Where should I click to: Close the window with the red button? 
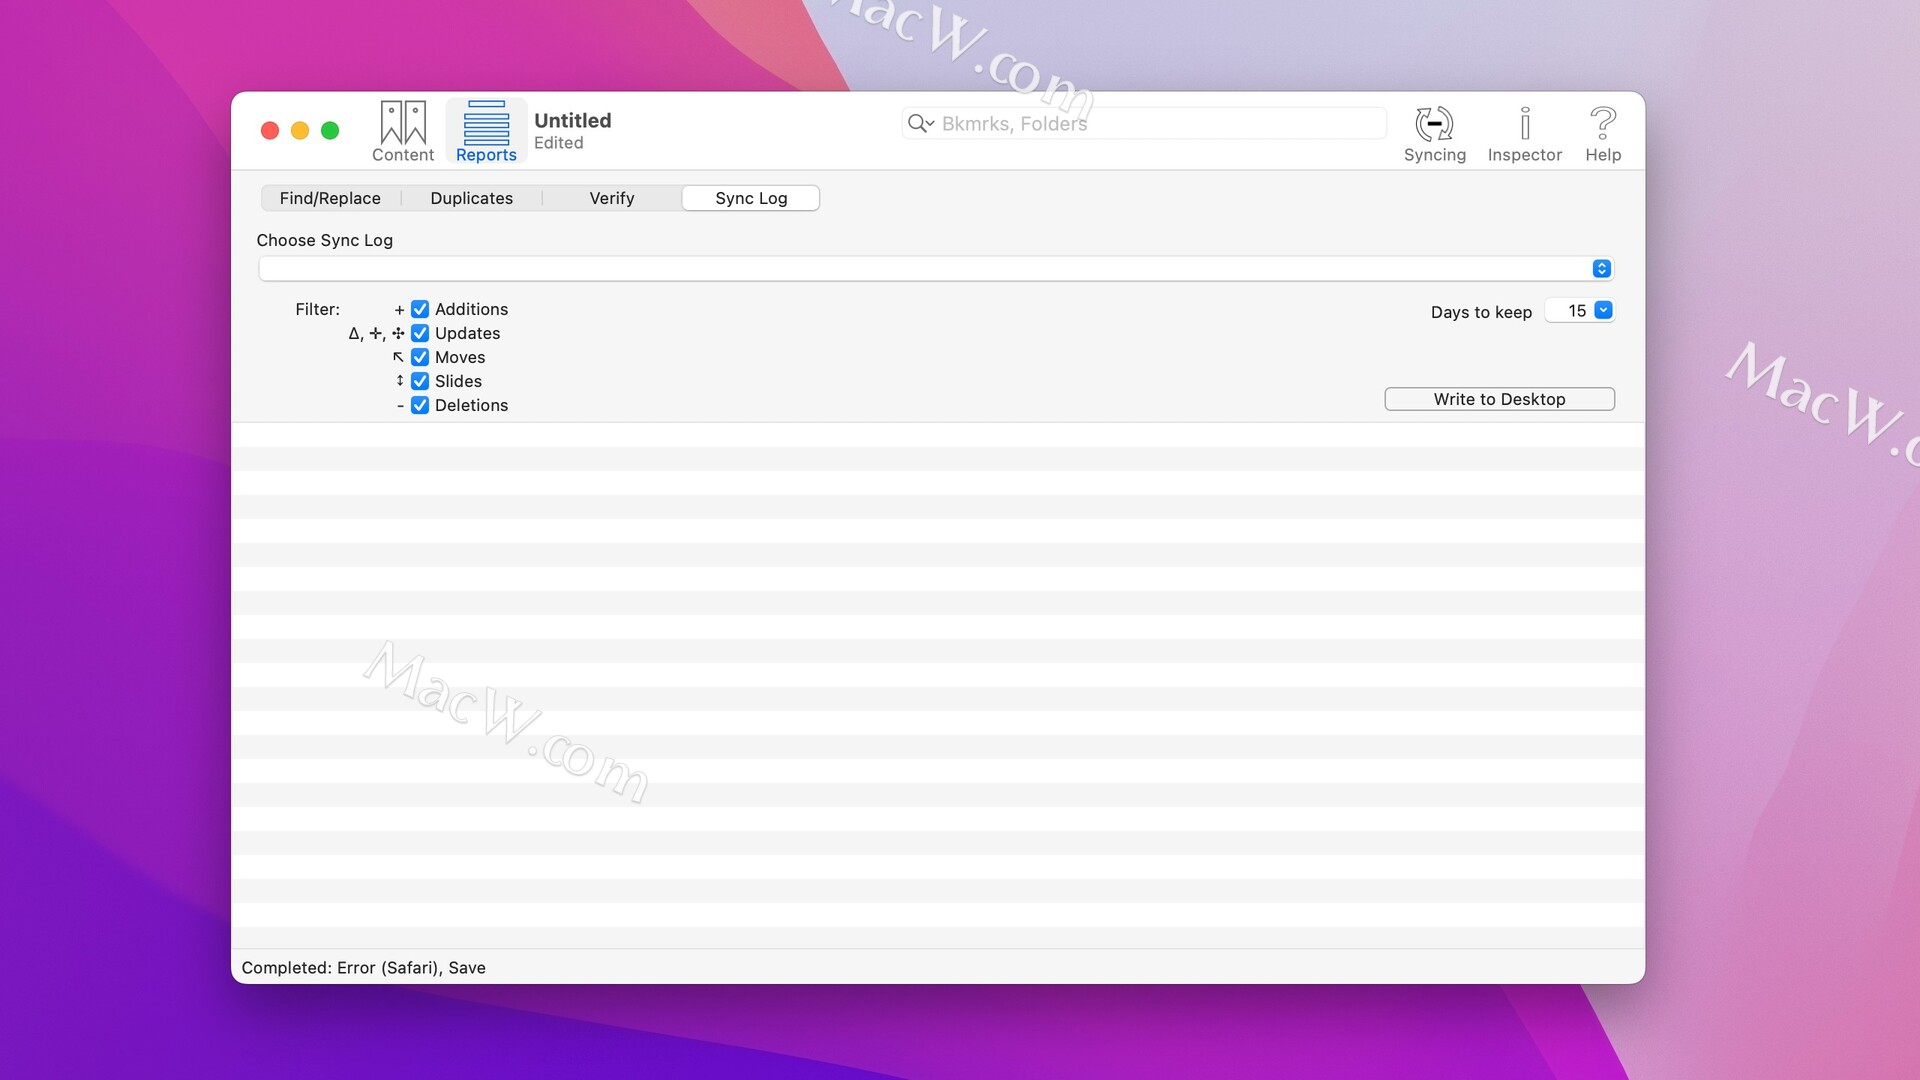(270, 131)
